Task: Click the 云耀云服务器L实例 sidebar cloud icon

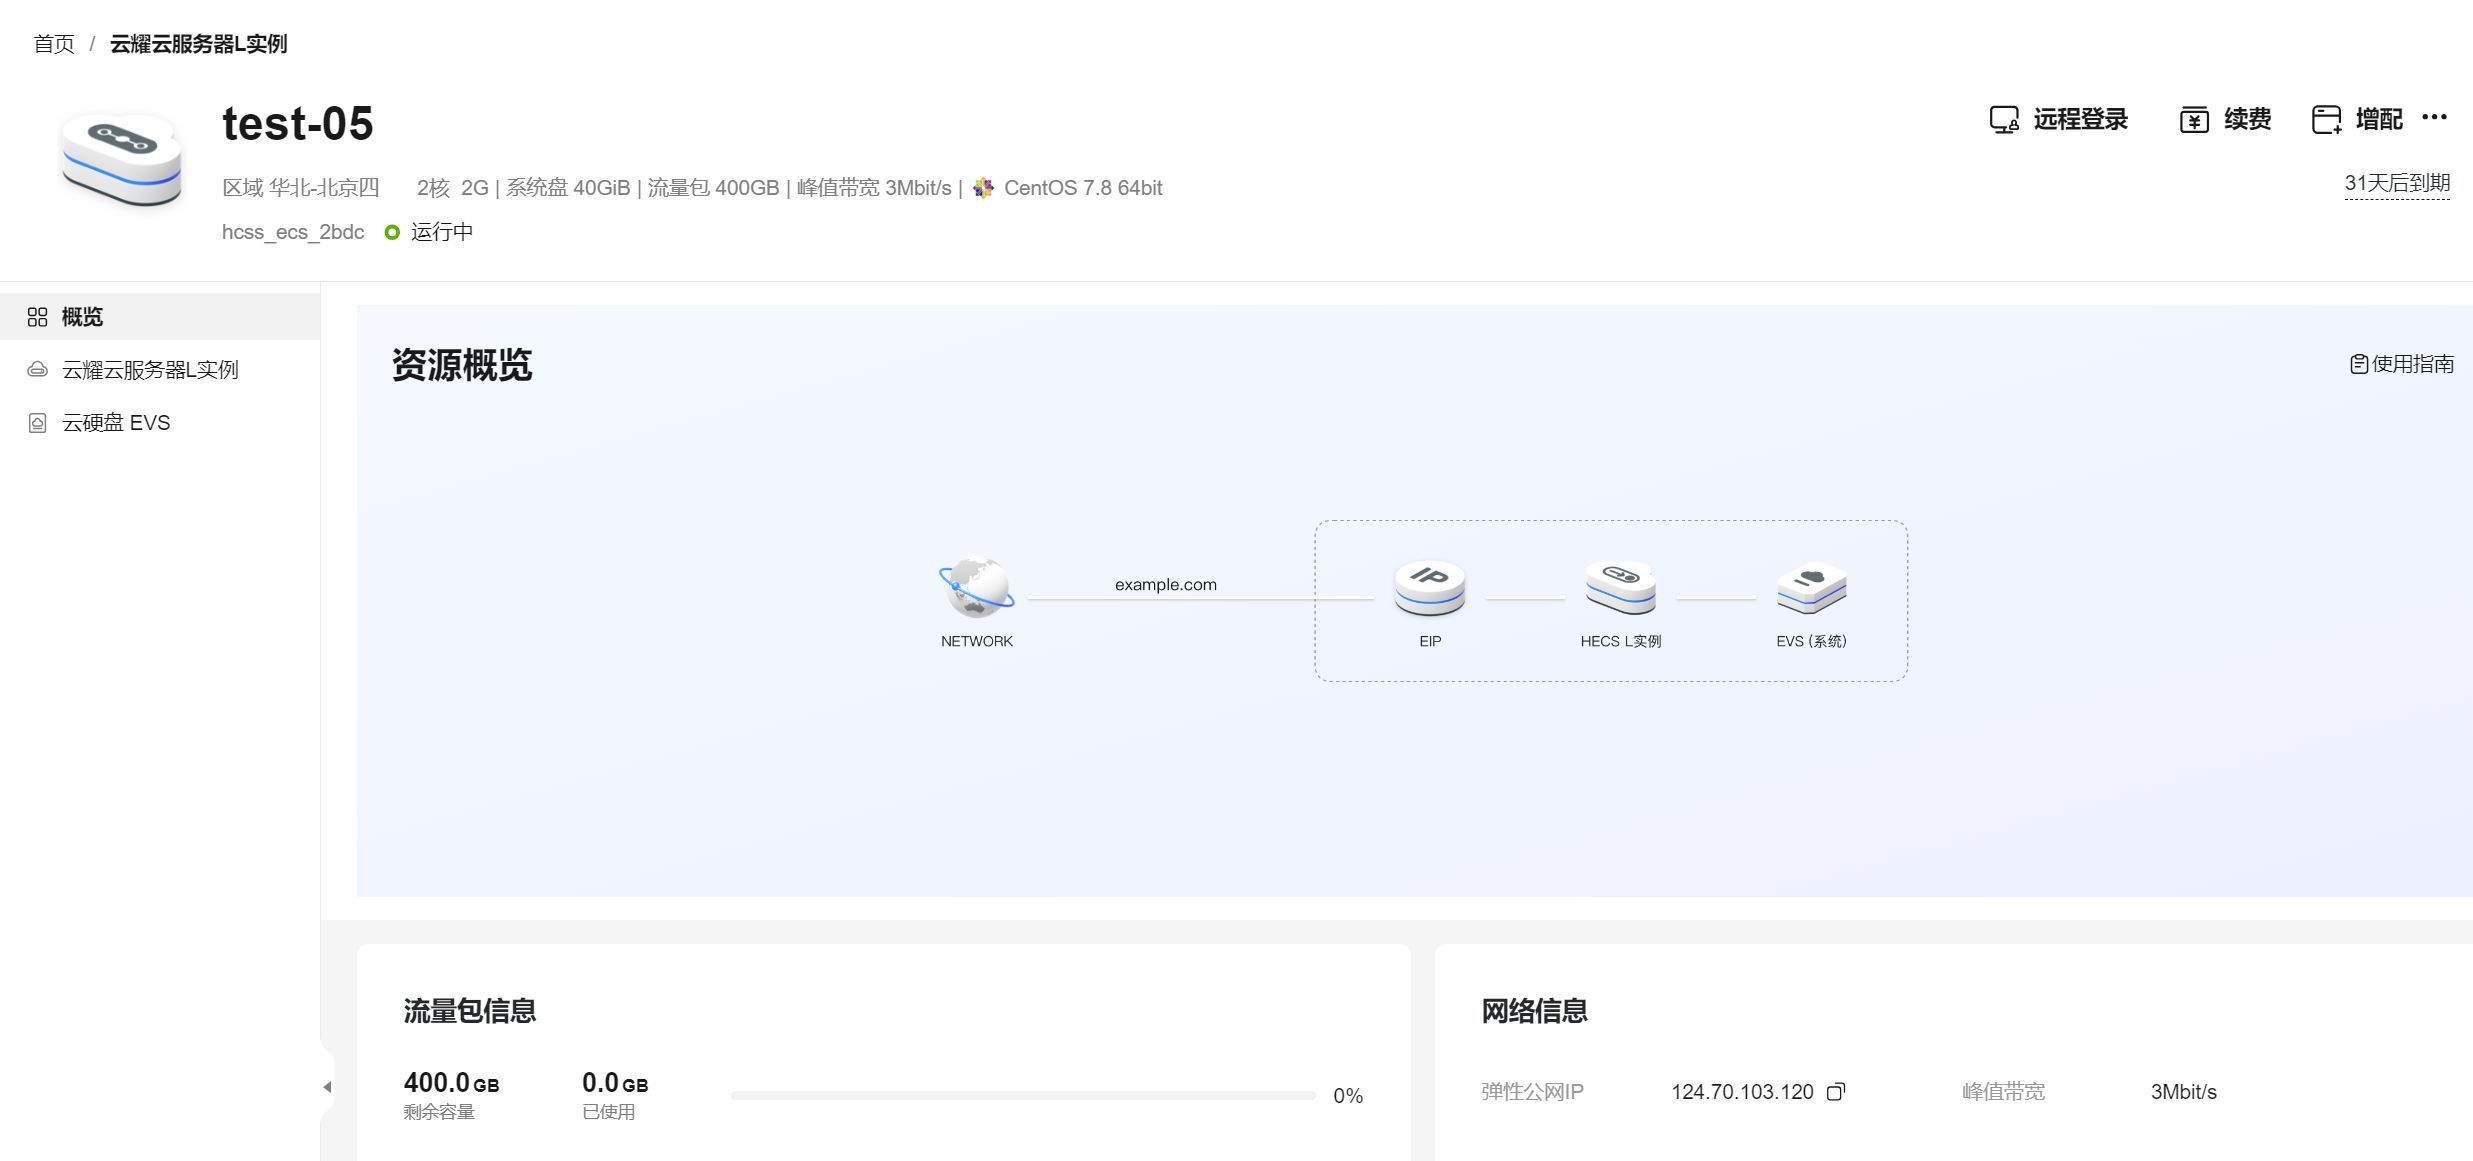Action: tap(38, 370)
